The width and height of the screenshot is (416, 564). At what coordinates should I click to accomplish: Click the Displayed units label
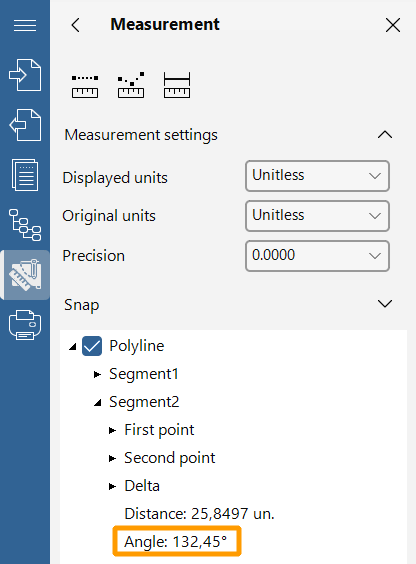(115, 178)
